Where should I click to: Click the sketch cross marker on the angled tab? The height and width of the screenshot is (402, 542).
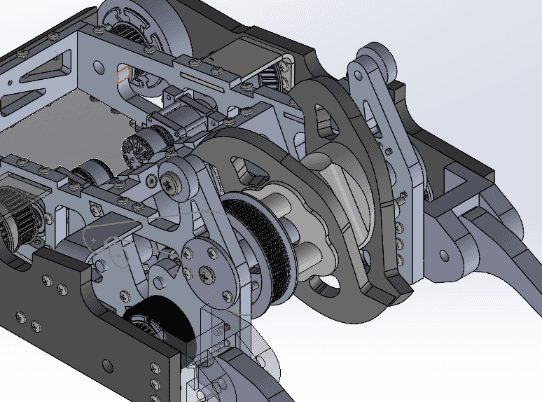pos(93,240)
